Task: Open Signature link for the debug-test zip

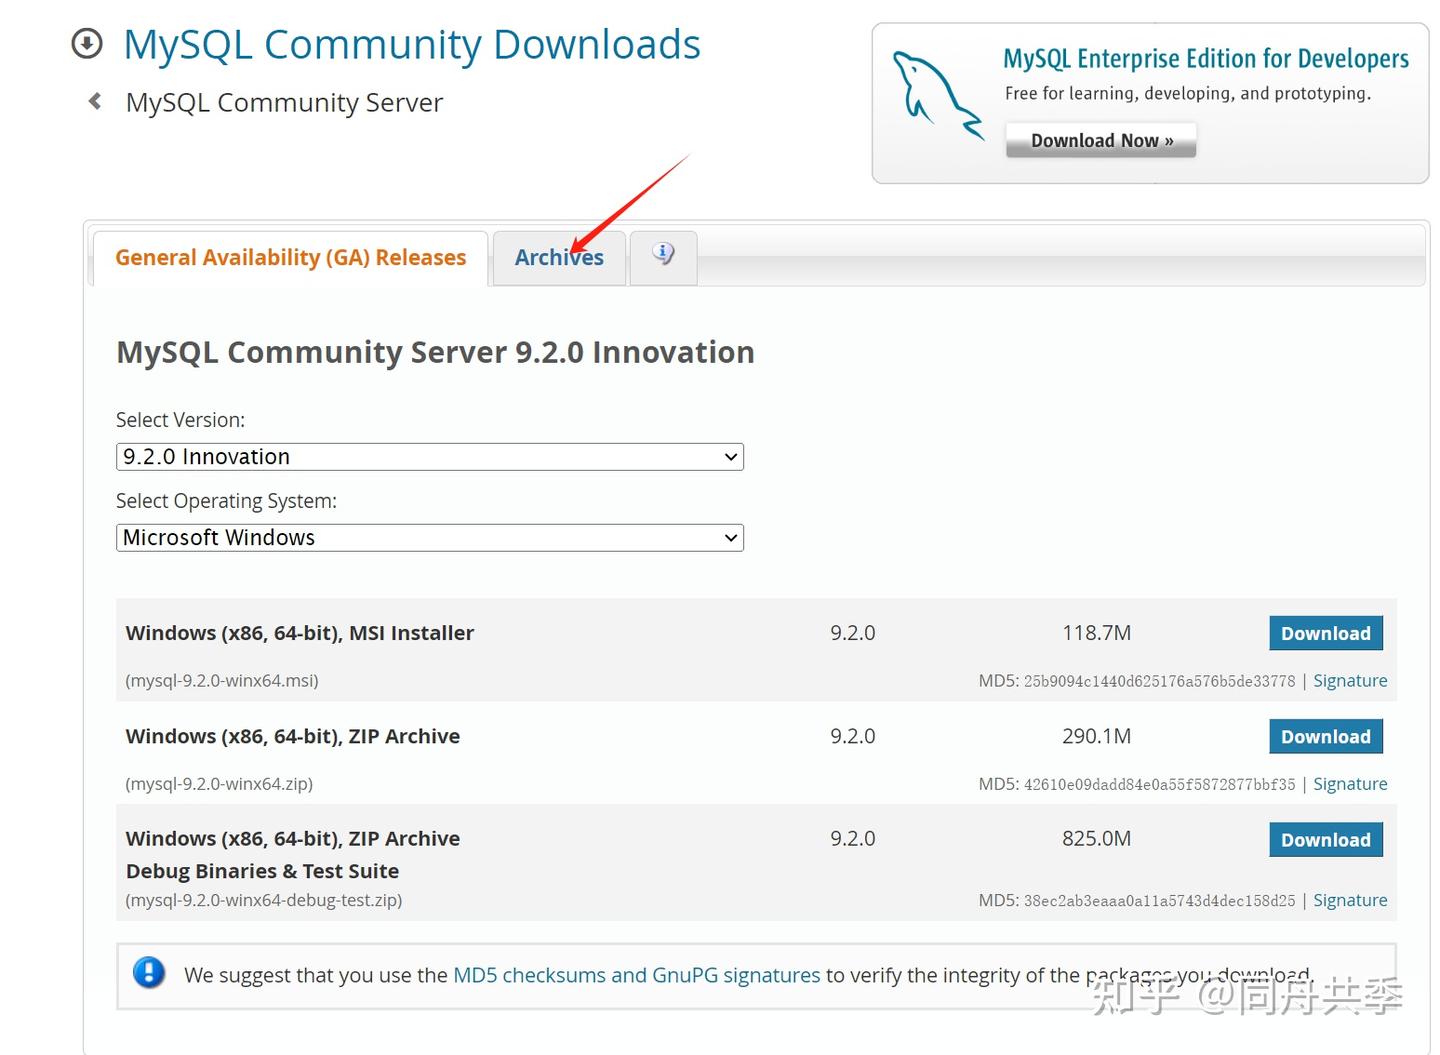Action: [x=1350, y=900]
